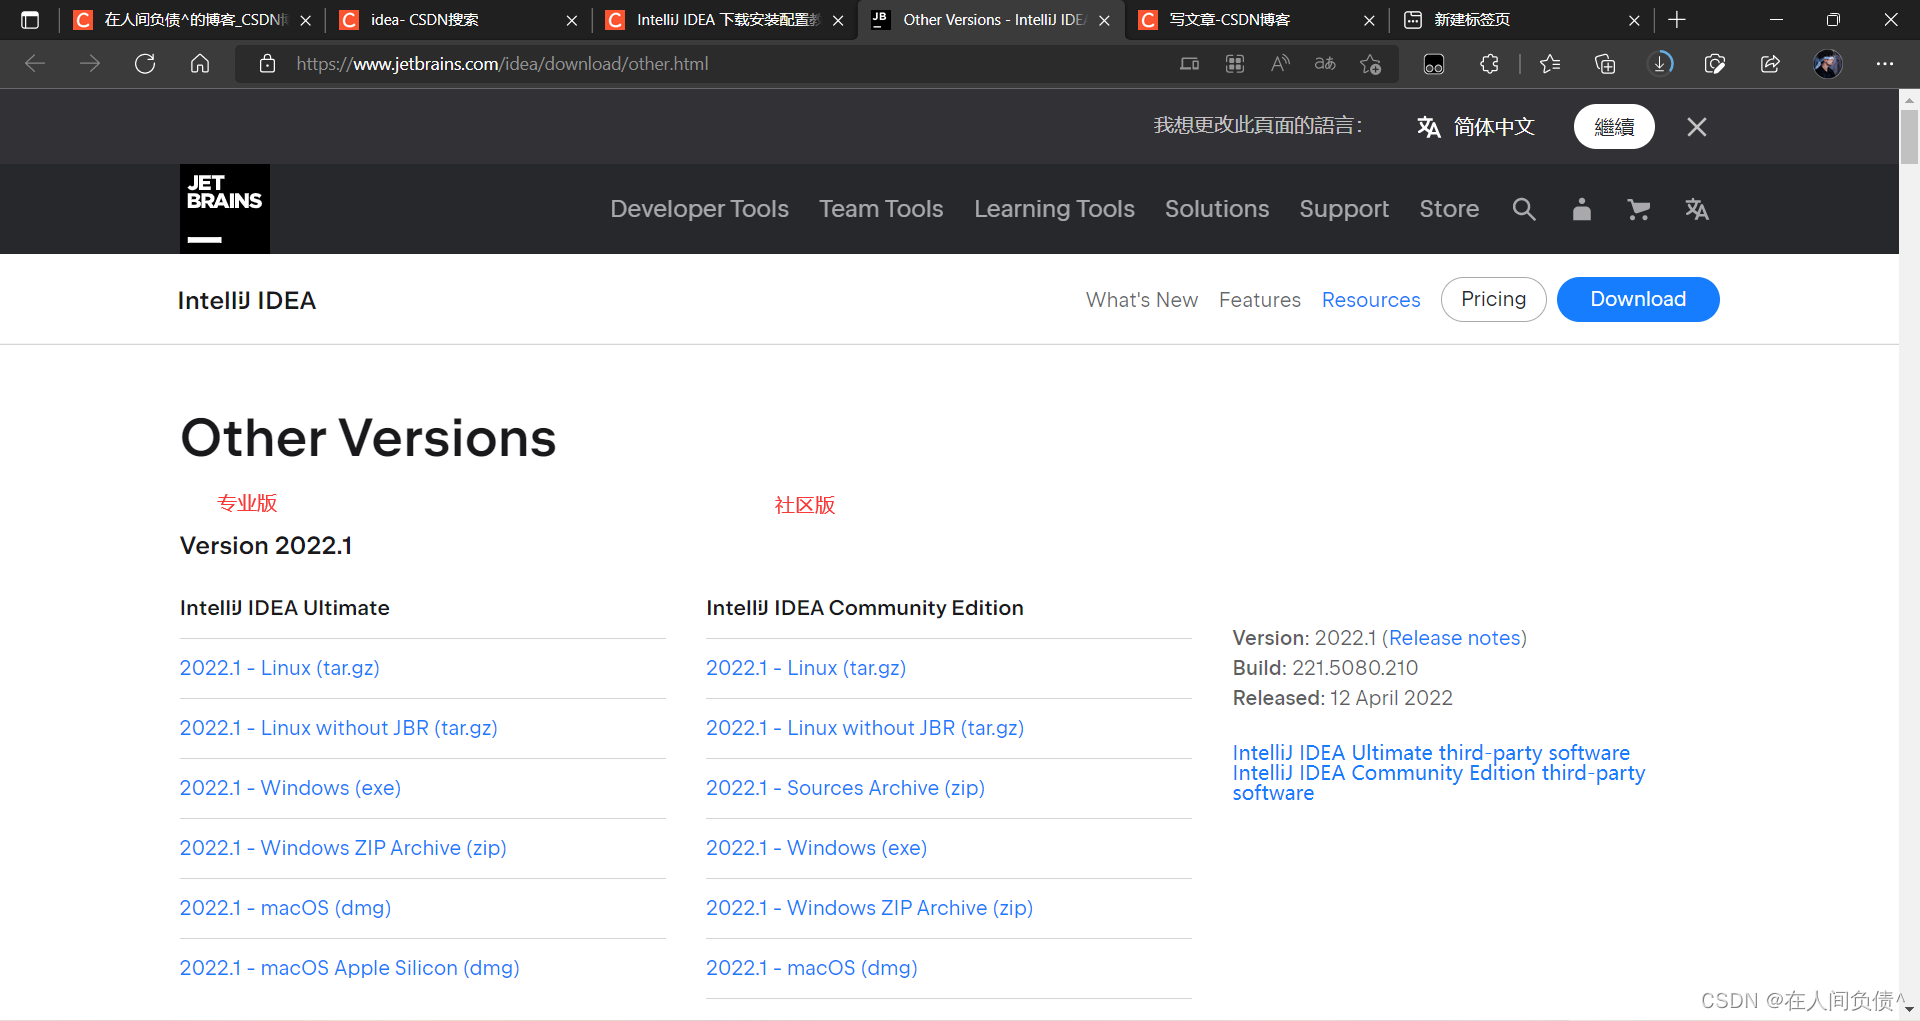This screenshot has width=1920, height=1021.
Task: Switch to the 写文章-CSDN博客 tab
Action: pos(1257,20)
